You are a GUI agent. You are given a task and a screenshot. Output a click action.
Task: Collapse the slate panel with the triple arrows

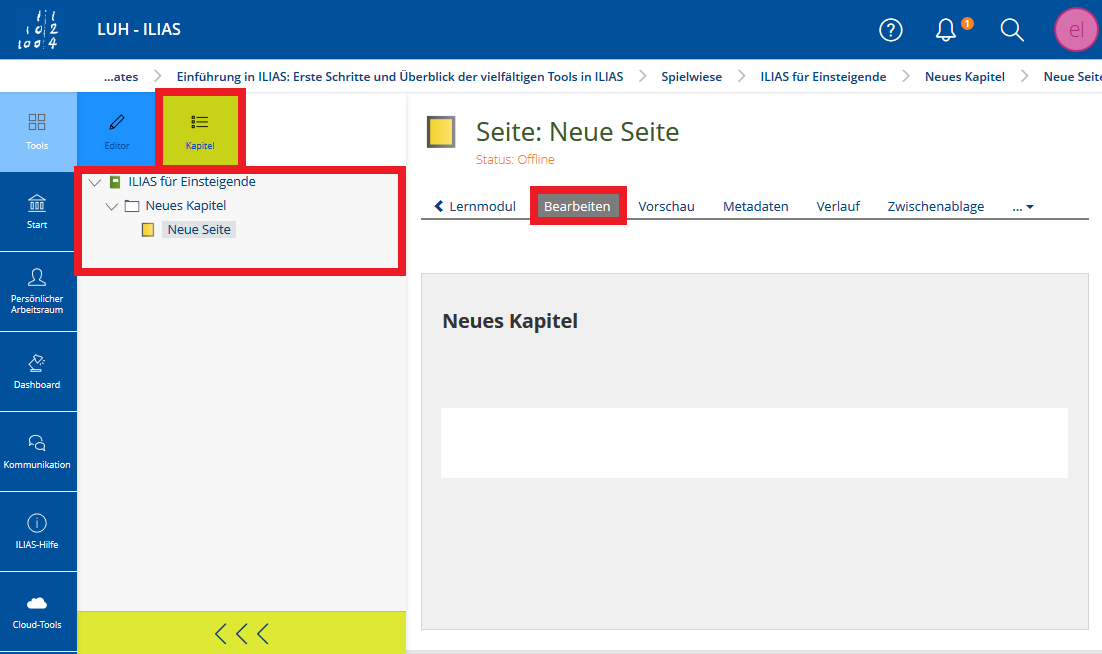[x=242, y=633]
